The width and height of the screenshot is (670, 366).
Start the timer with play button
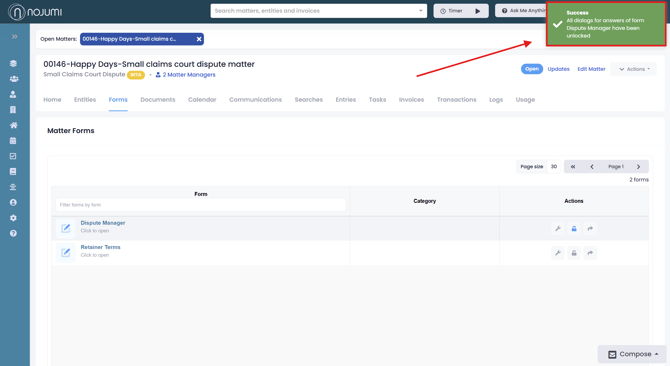pos(478,11)
